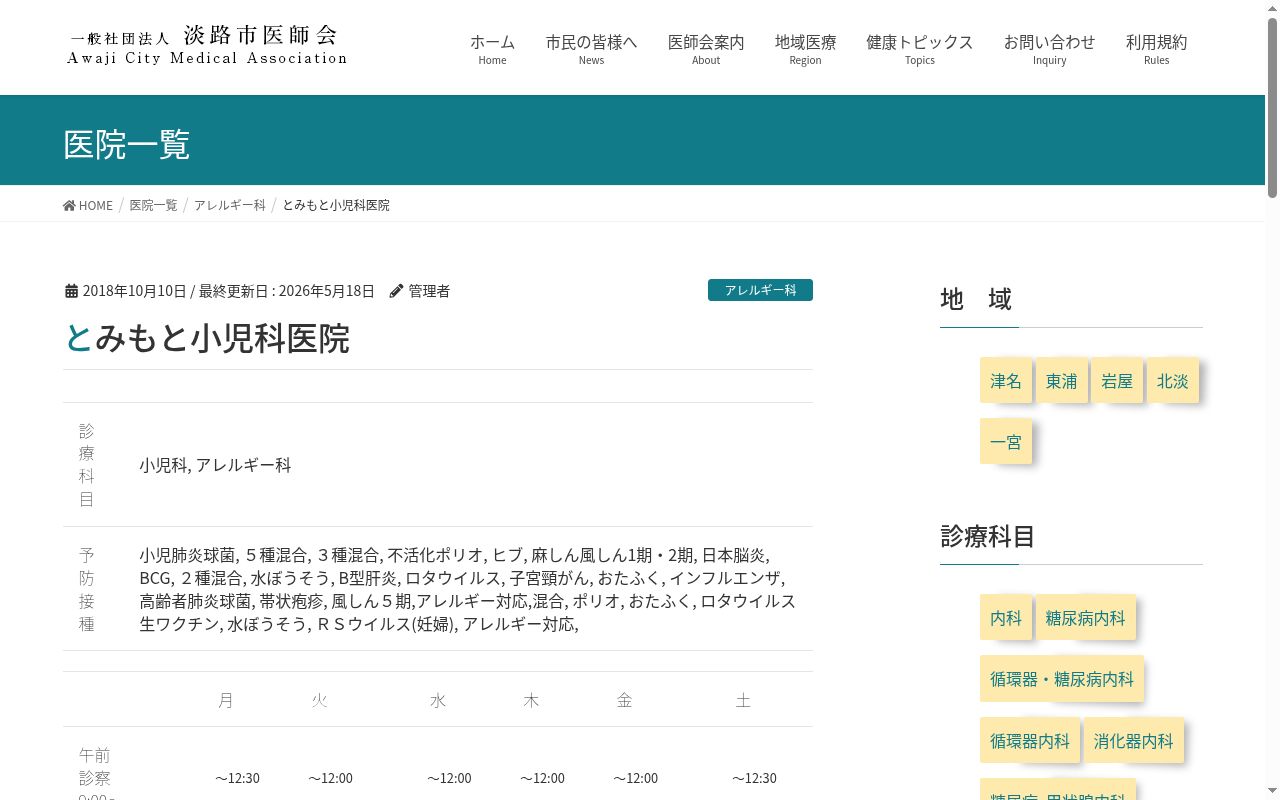Viewport: 1280px width, 800px height.
Task: Select the 消化器内科 specialty tag
Action: [1133, 741]
